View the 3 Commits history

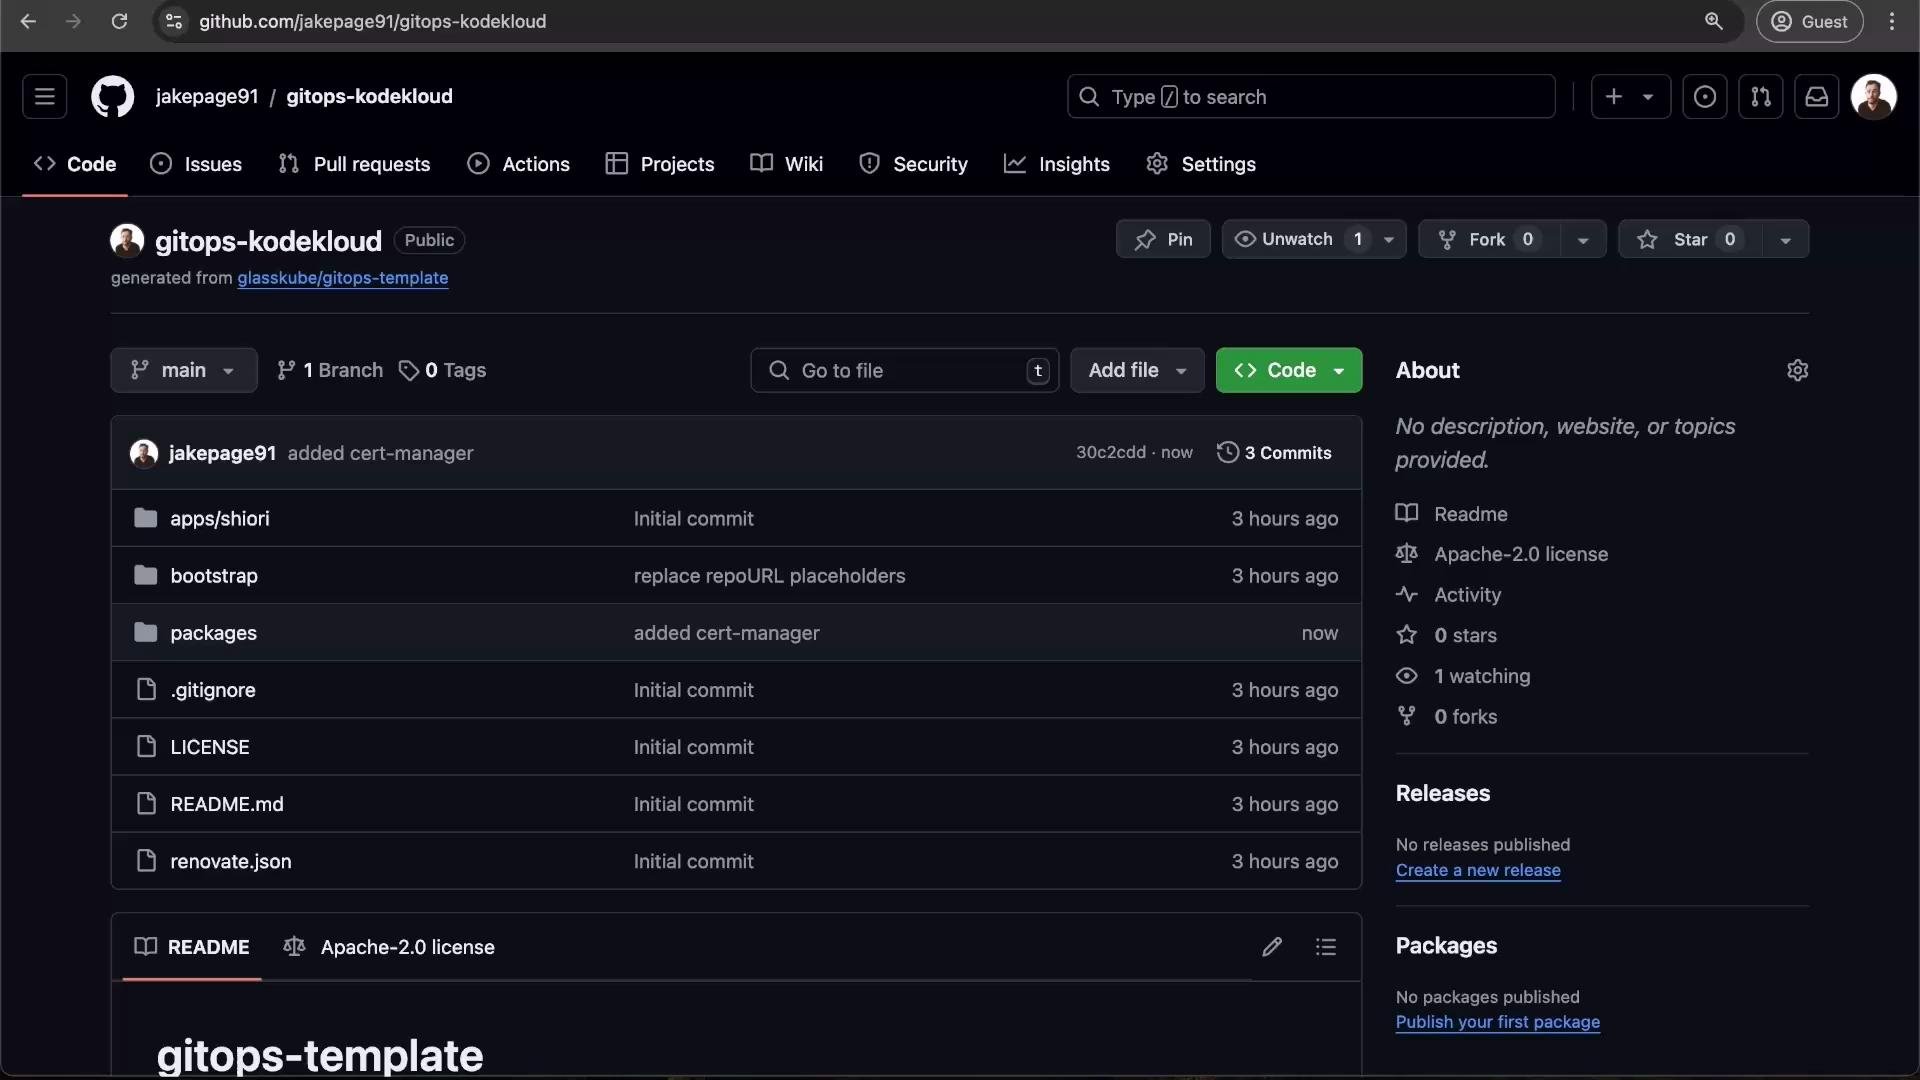pyautogui.click(x=1274, y=453)
